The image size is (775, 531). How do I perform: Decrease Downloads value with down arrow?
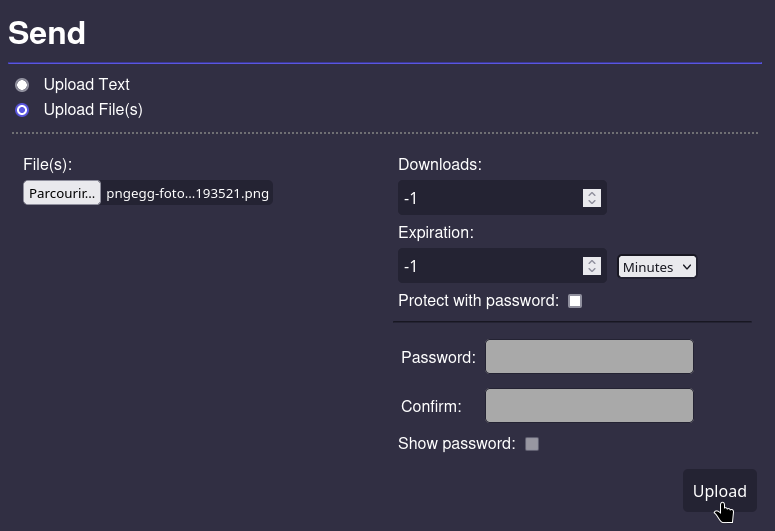[592, 202]
